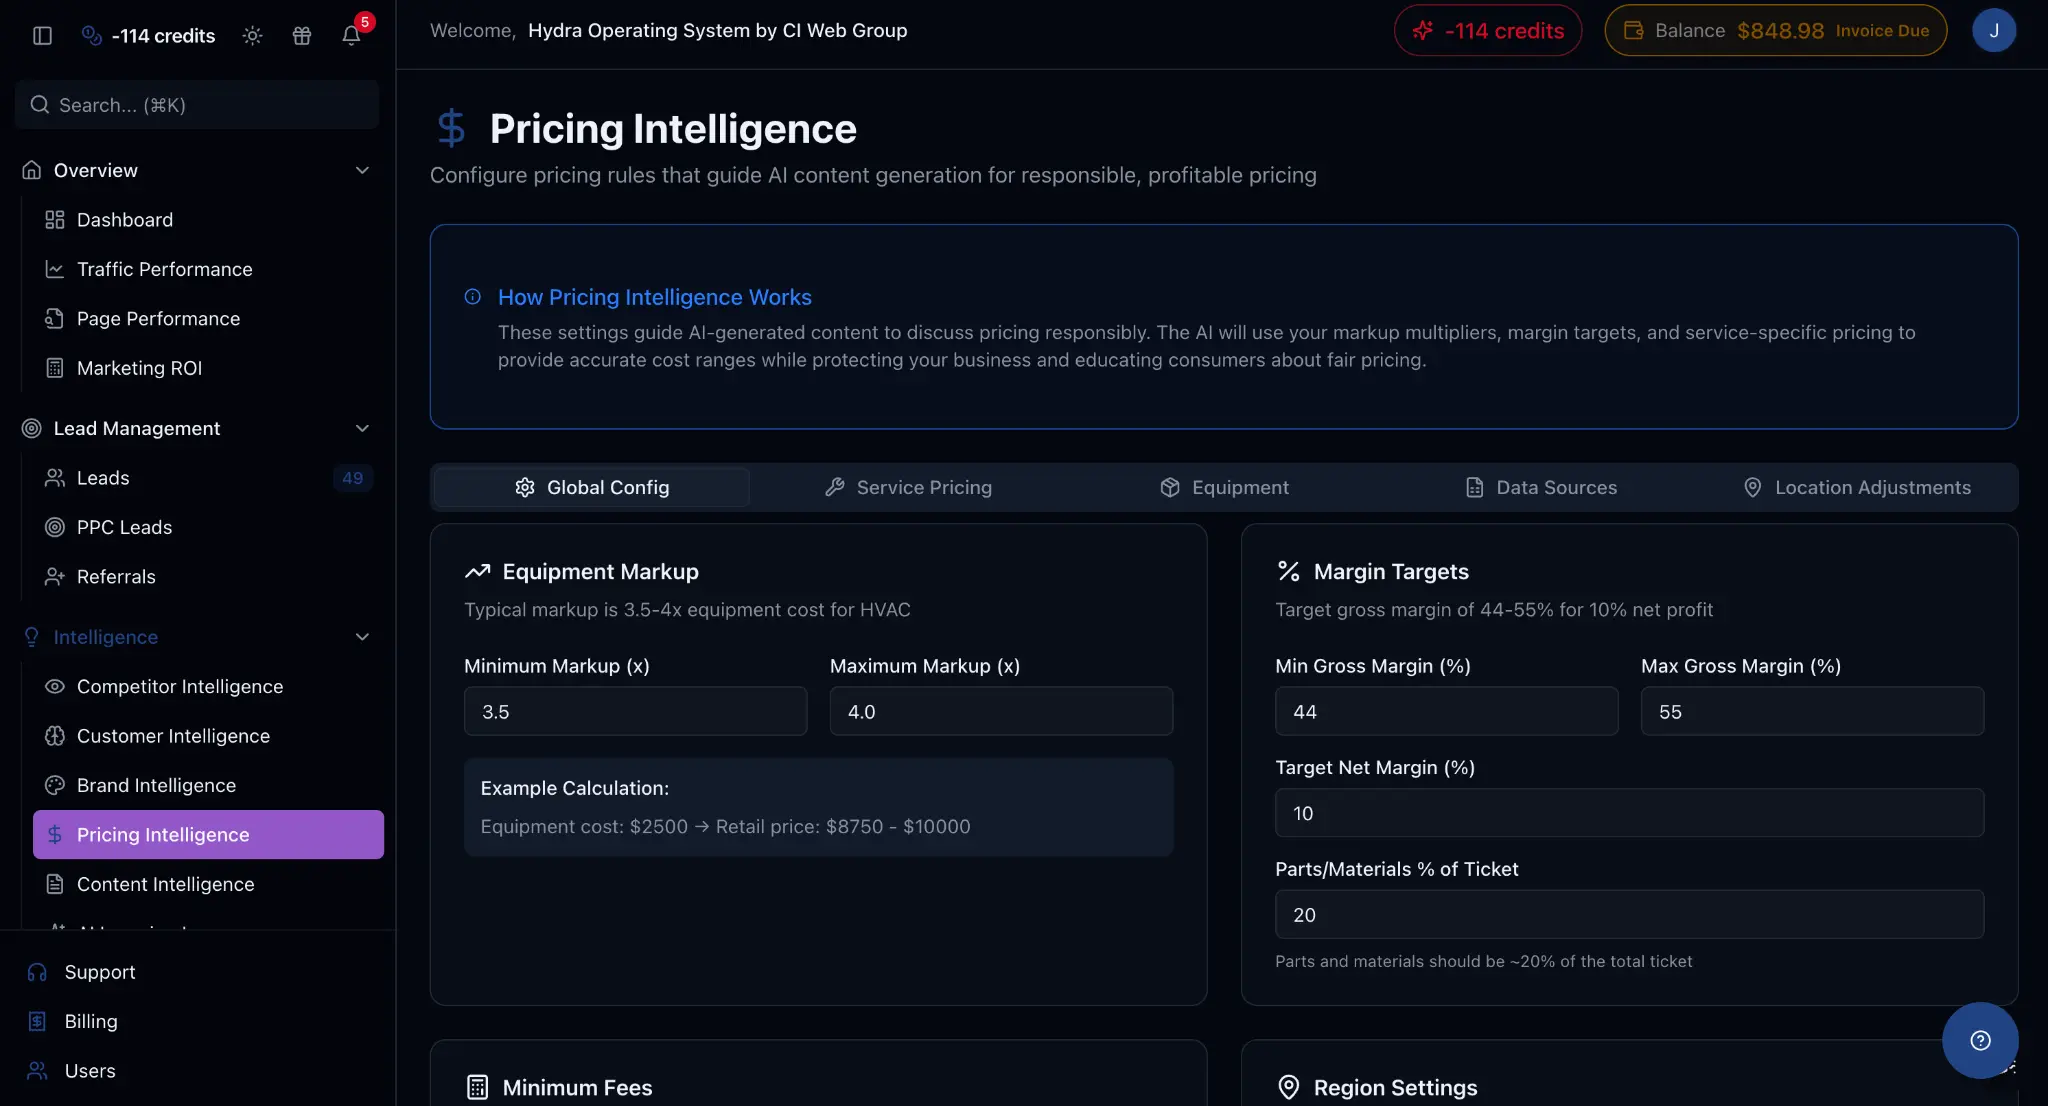Click the -114 credits badge
Image resolution: width=2048 pixels, height=1106 pixels.
pyautogui.click(x=1487, y=30)
